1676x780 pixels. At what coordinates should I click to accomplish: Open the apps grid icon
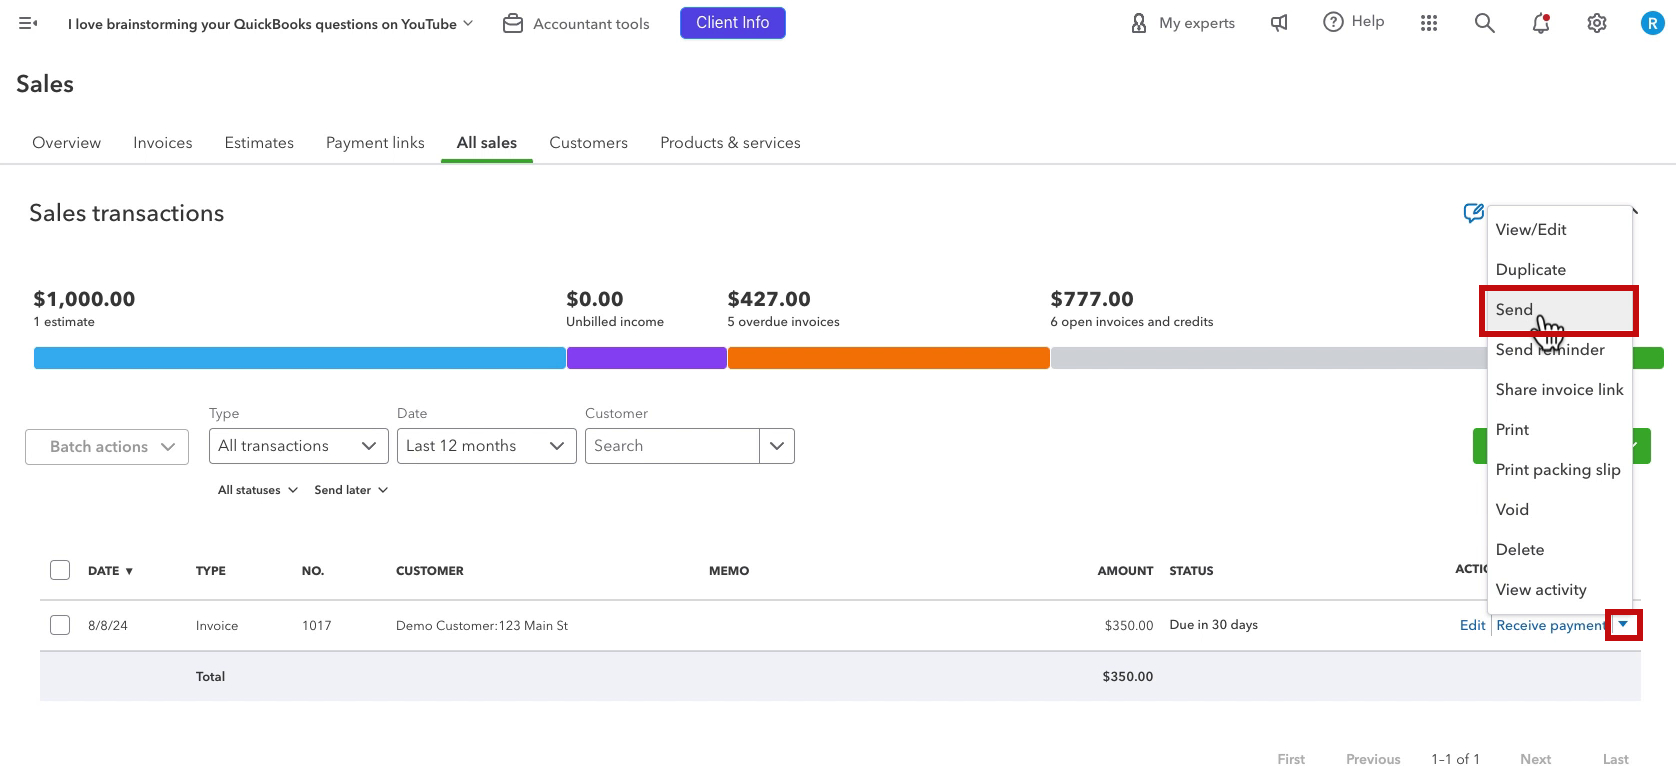coord(1429,23)
